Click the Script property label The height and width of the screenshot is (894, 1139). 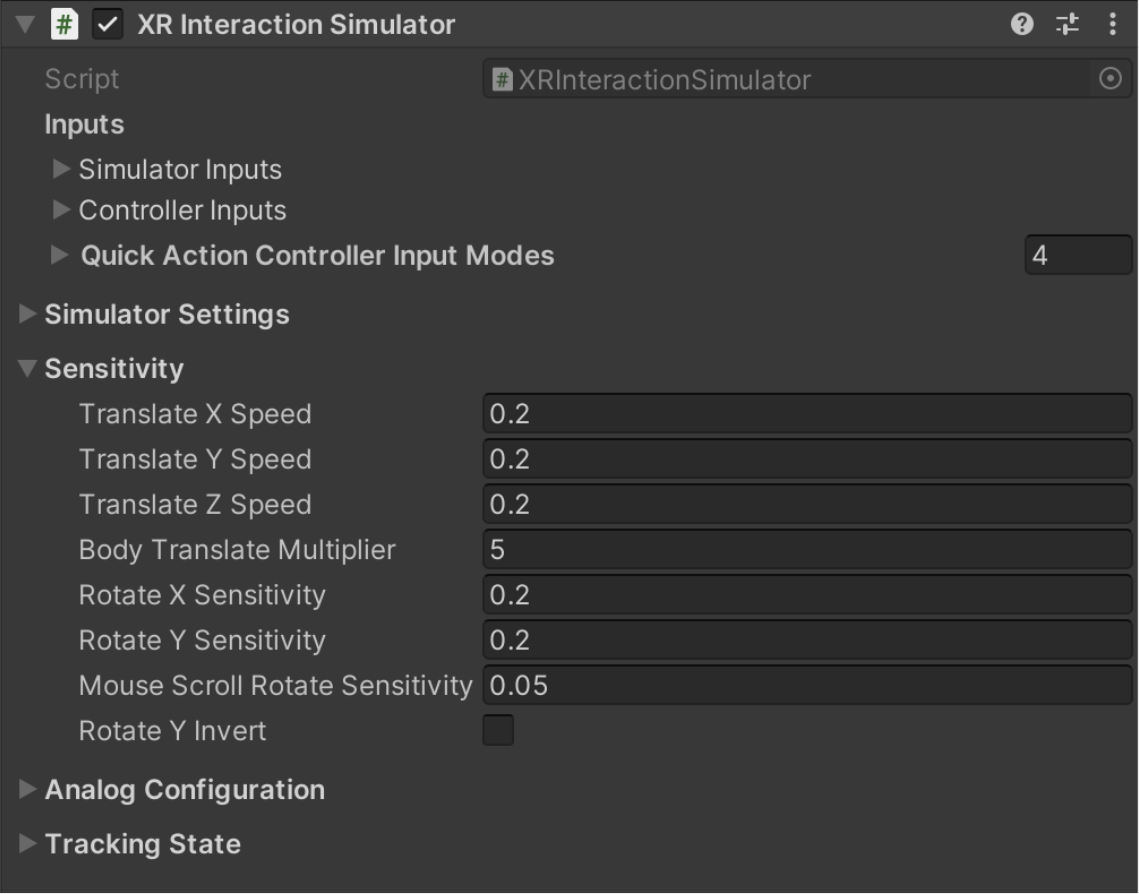coord(81,79)
